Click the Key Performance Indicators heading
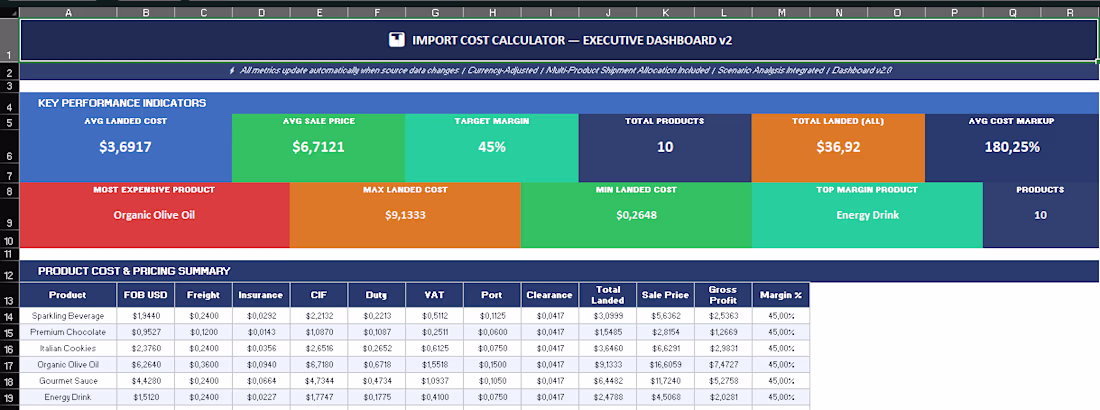Screen dimensions: 1100x410 coord(122,103)
